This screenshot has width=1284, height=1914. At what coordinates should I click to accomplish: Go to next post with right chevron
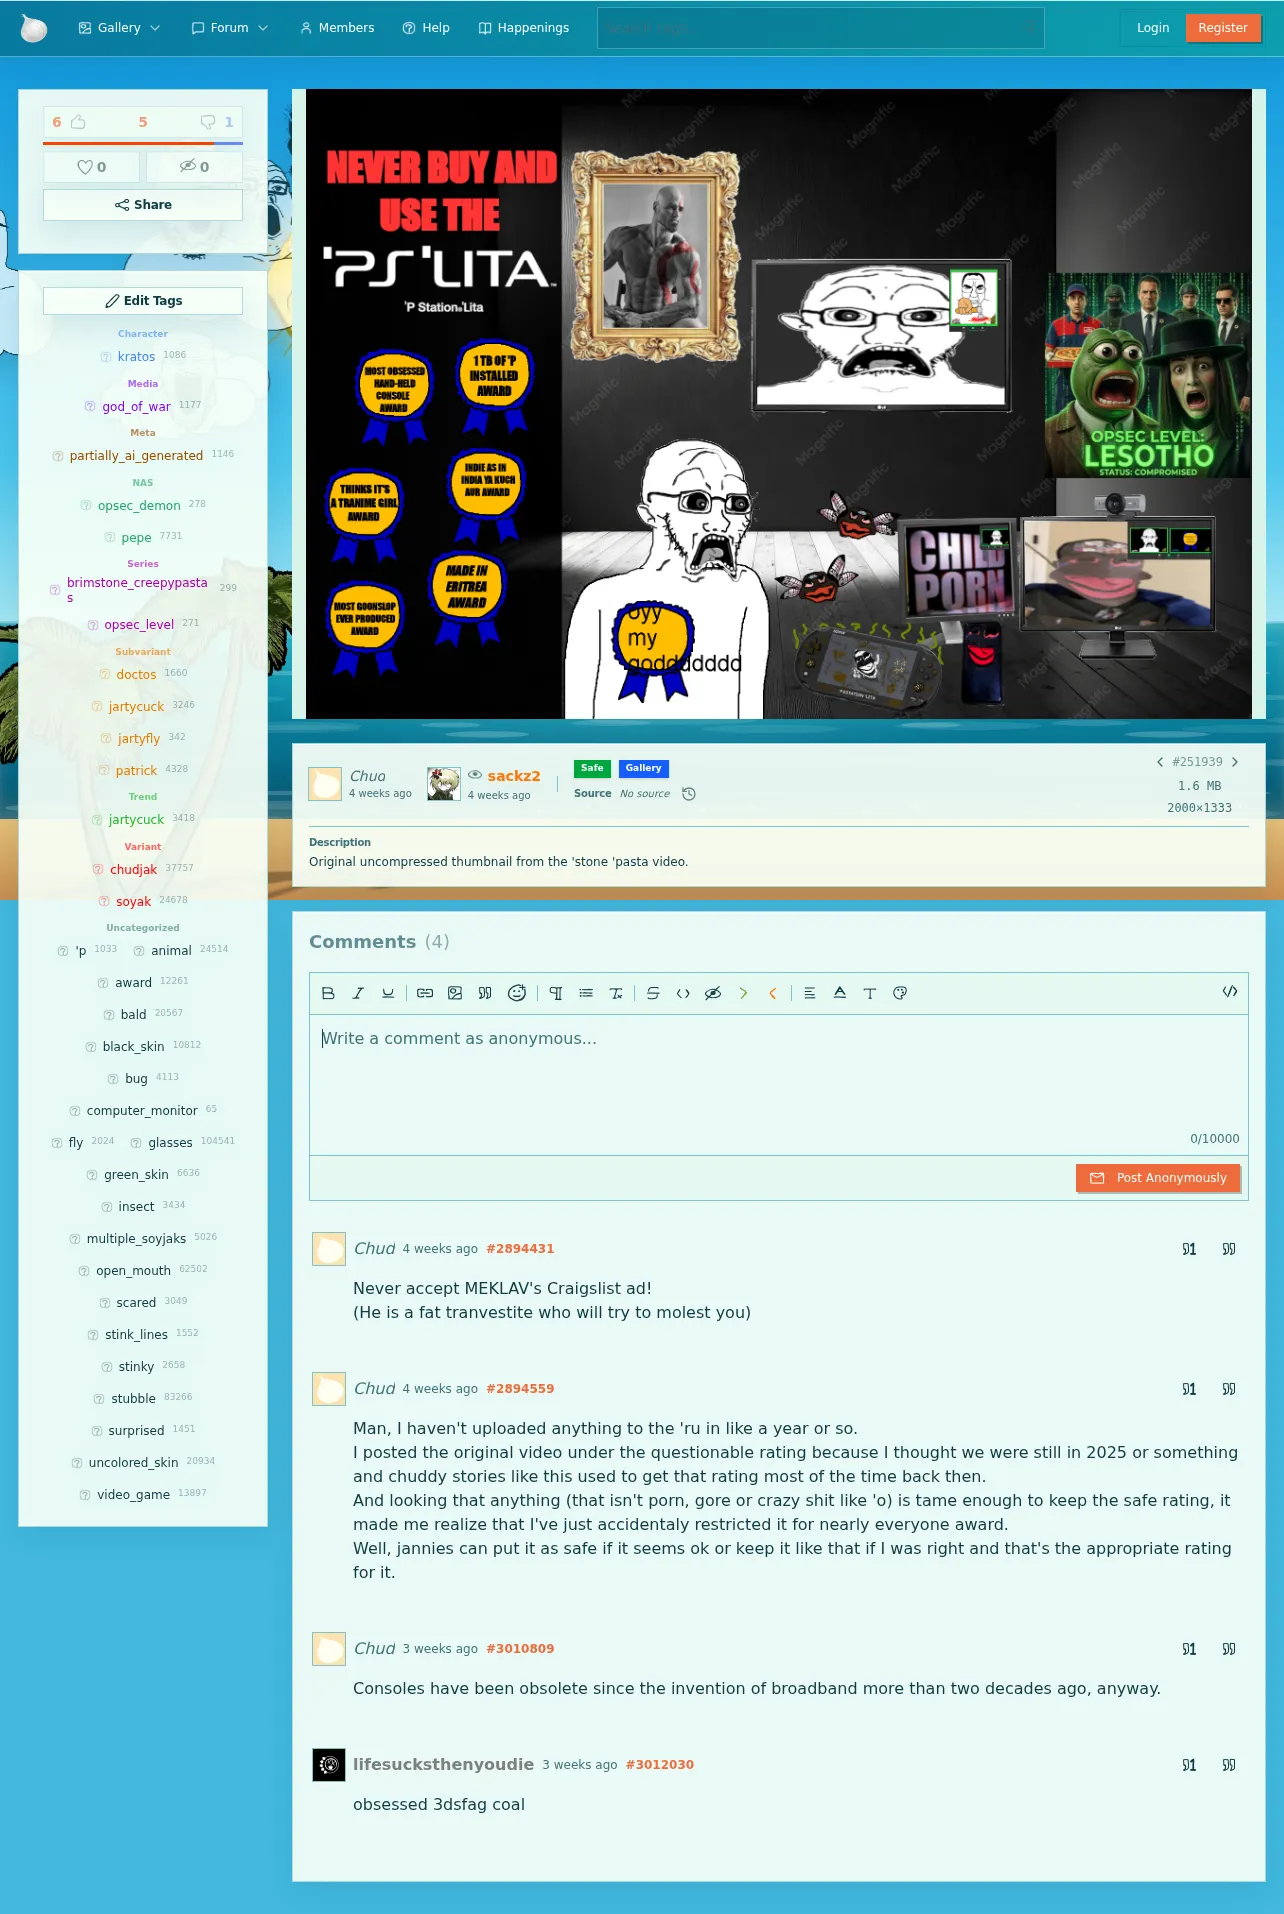click(1235, 762)
